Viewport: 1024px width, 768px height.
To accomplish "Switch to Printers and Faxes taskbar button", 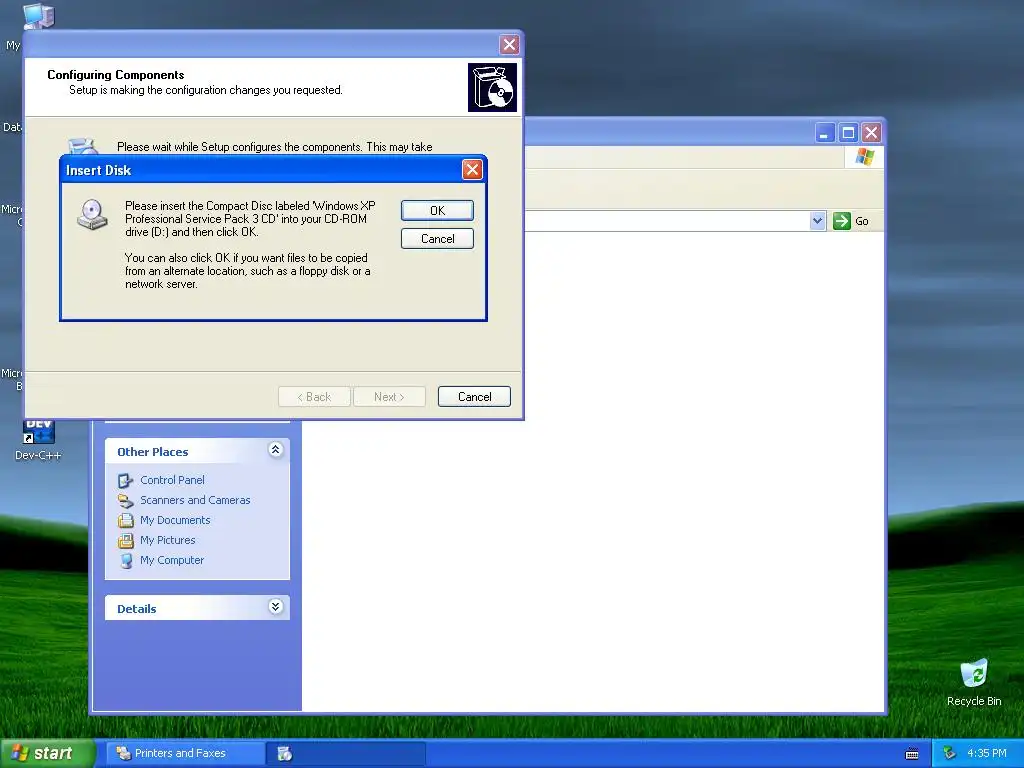I will (187, 754).
